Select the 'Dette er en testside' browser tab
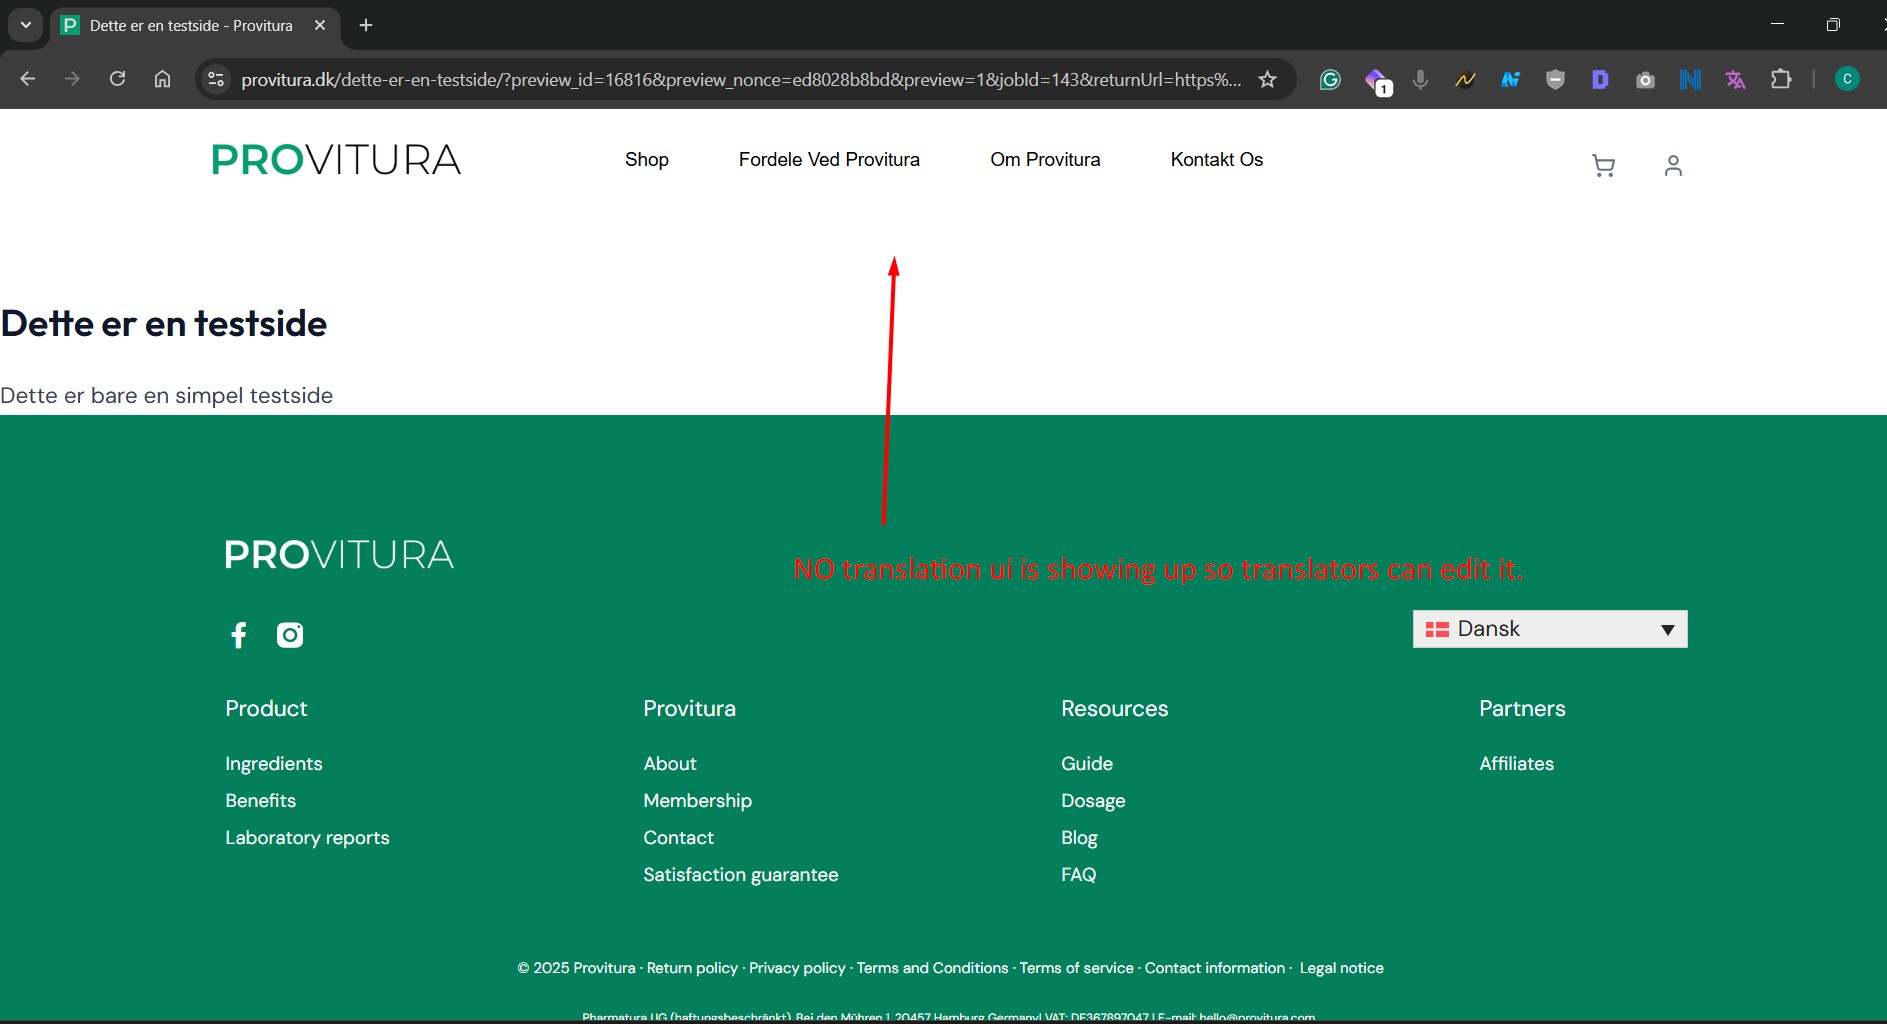Viewport: 1887px width, 1024px height. point(195,26)
